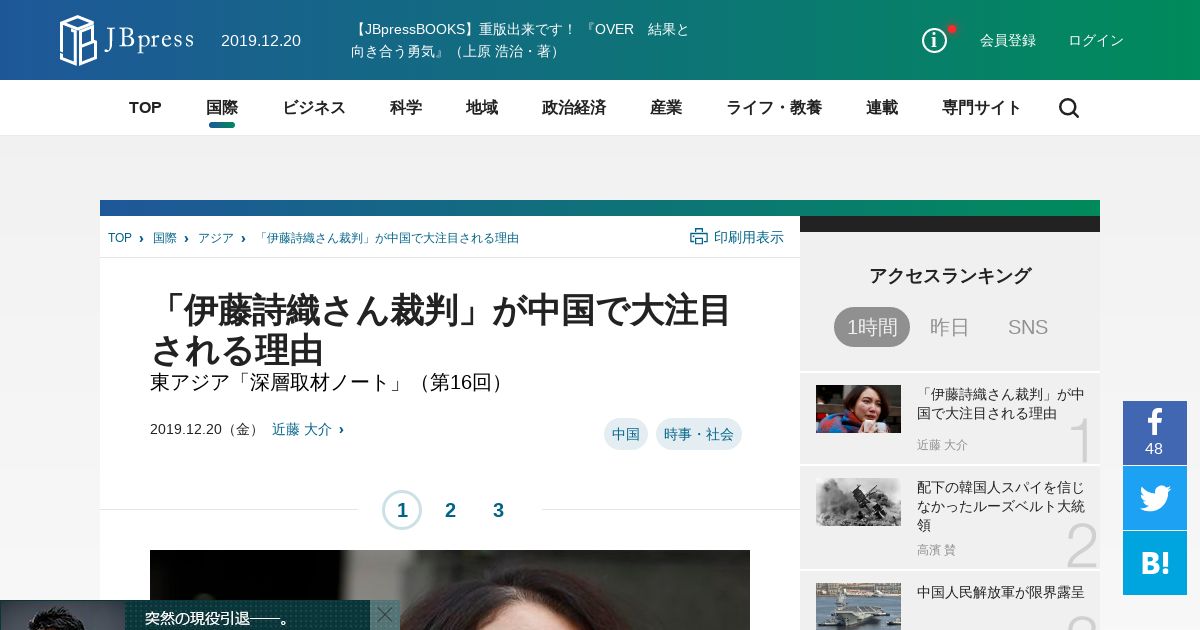Select the 国際 navigation tab
The height and width of the screenshot is (630, 1200).
click(x=222, y=108)
